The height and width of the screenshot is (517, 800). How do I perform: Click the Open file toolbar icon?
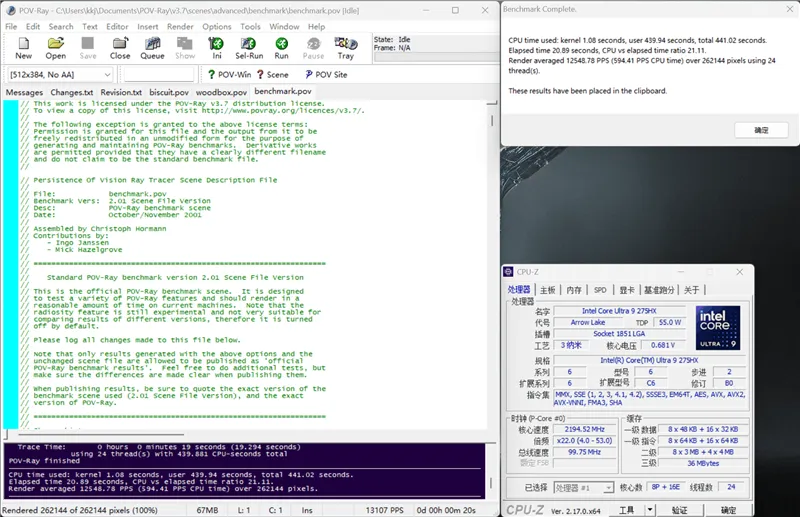point(56,48)
